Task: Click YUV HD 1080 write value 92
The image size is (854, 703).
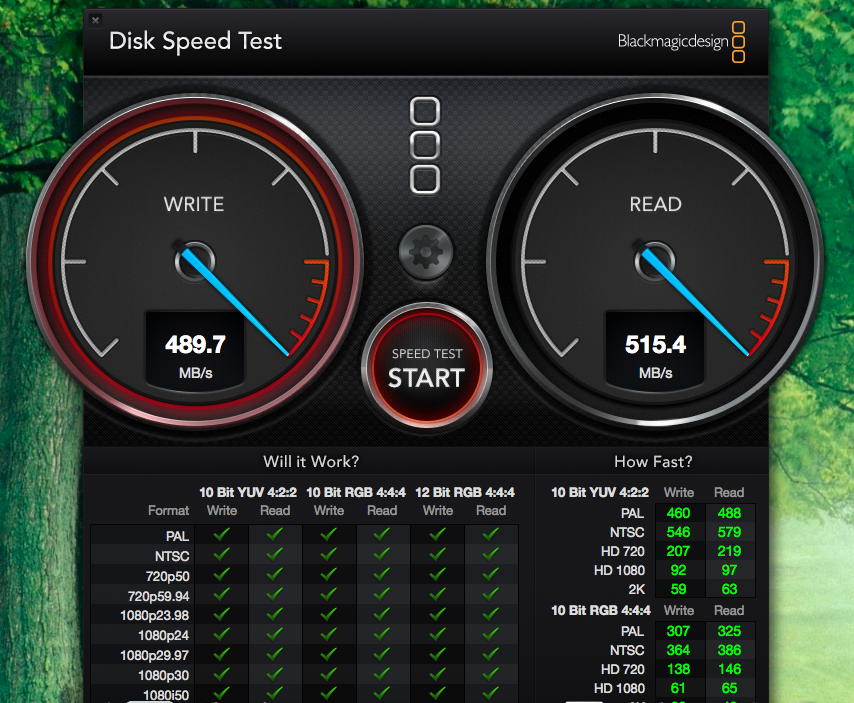Action: [678, 570]
